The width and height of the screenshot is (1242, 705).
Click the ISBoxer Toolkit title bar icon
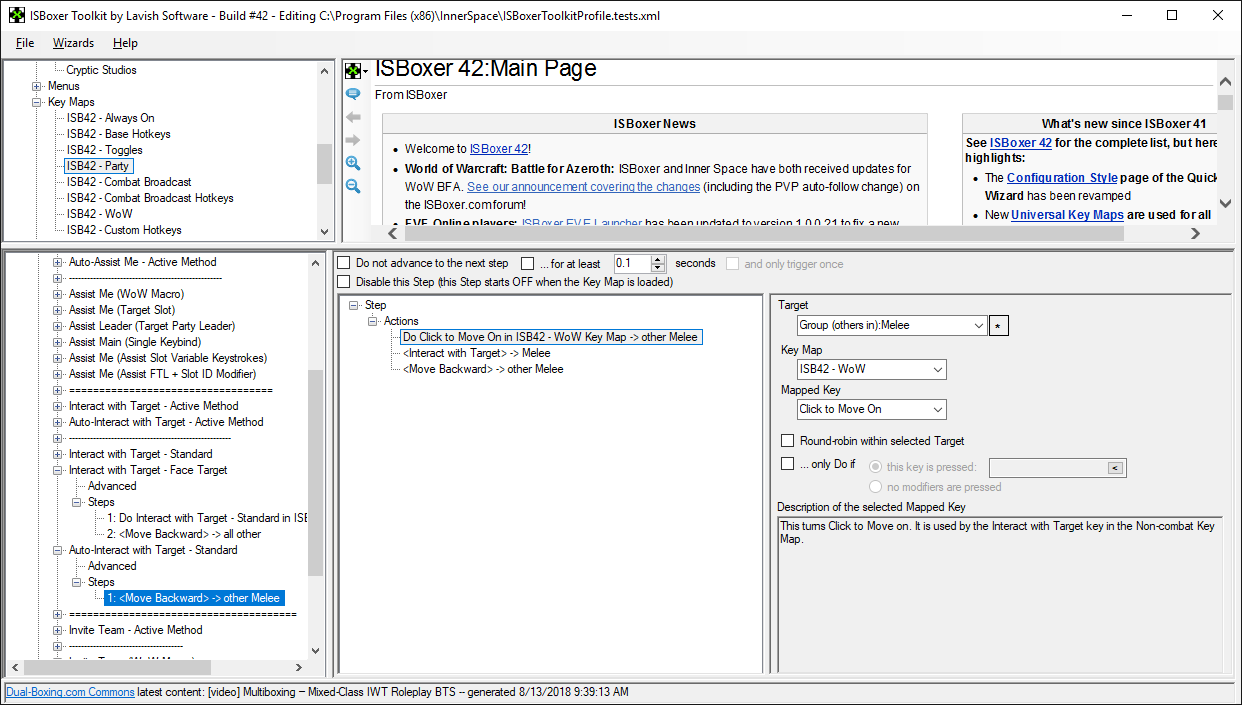pyautogui.click(x=17, y=16)
